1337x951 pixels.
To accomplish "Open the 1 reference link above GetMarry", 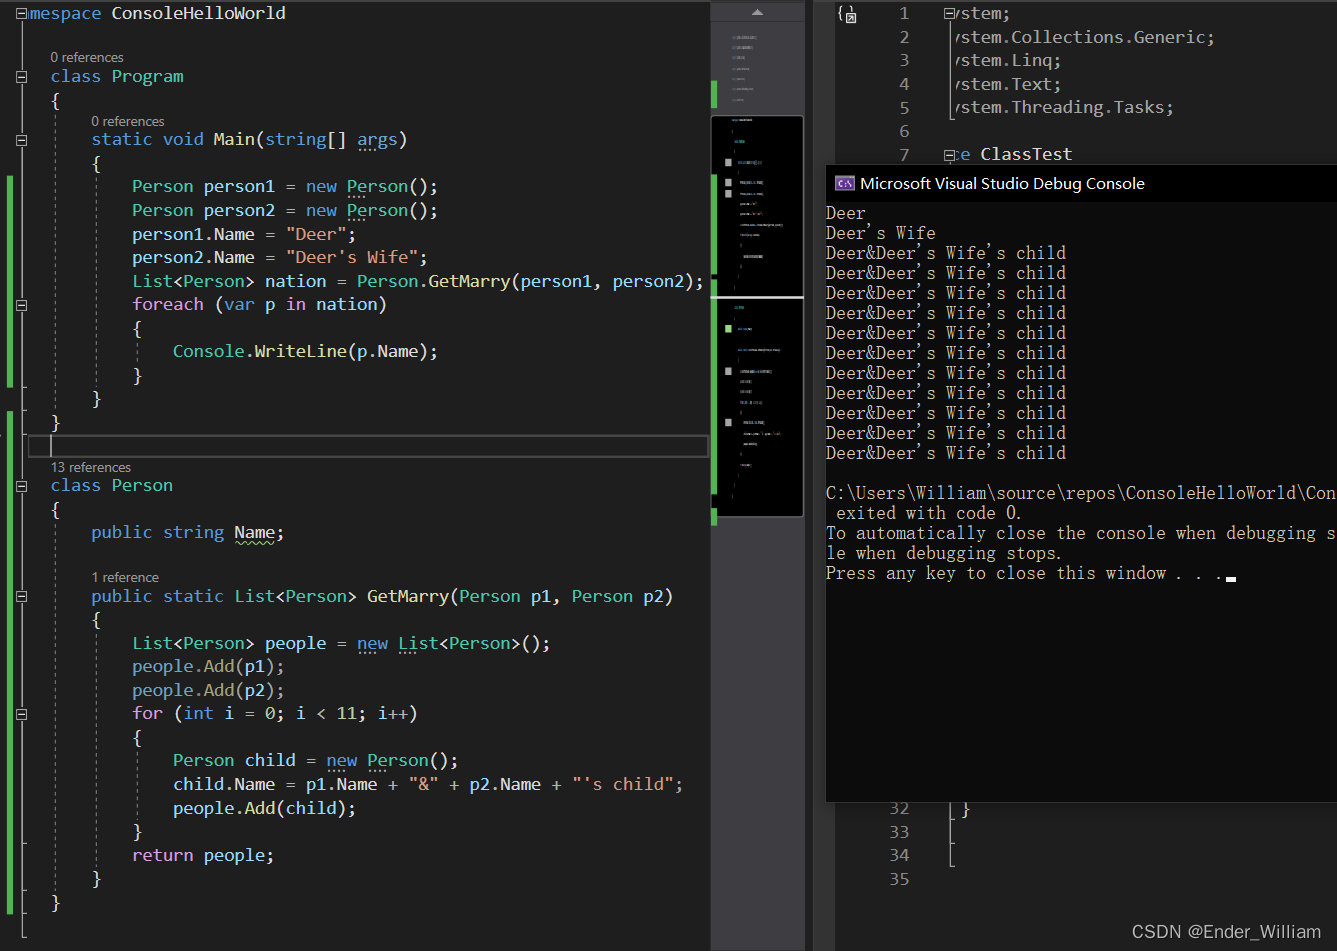I will click(x=125, y=577).
